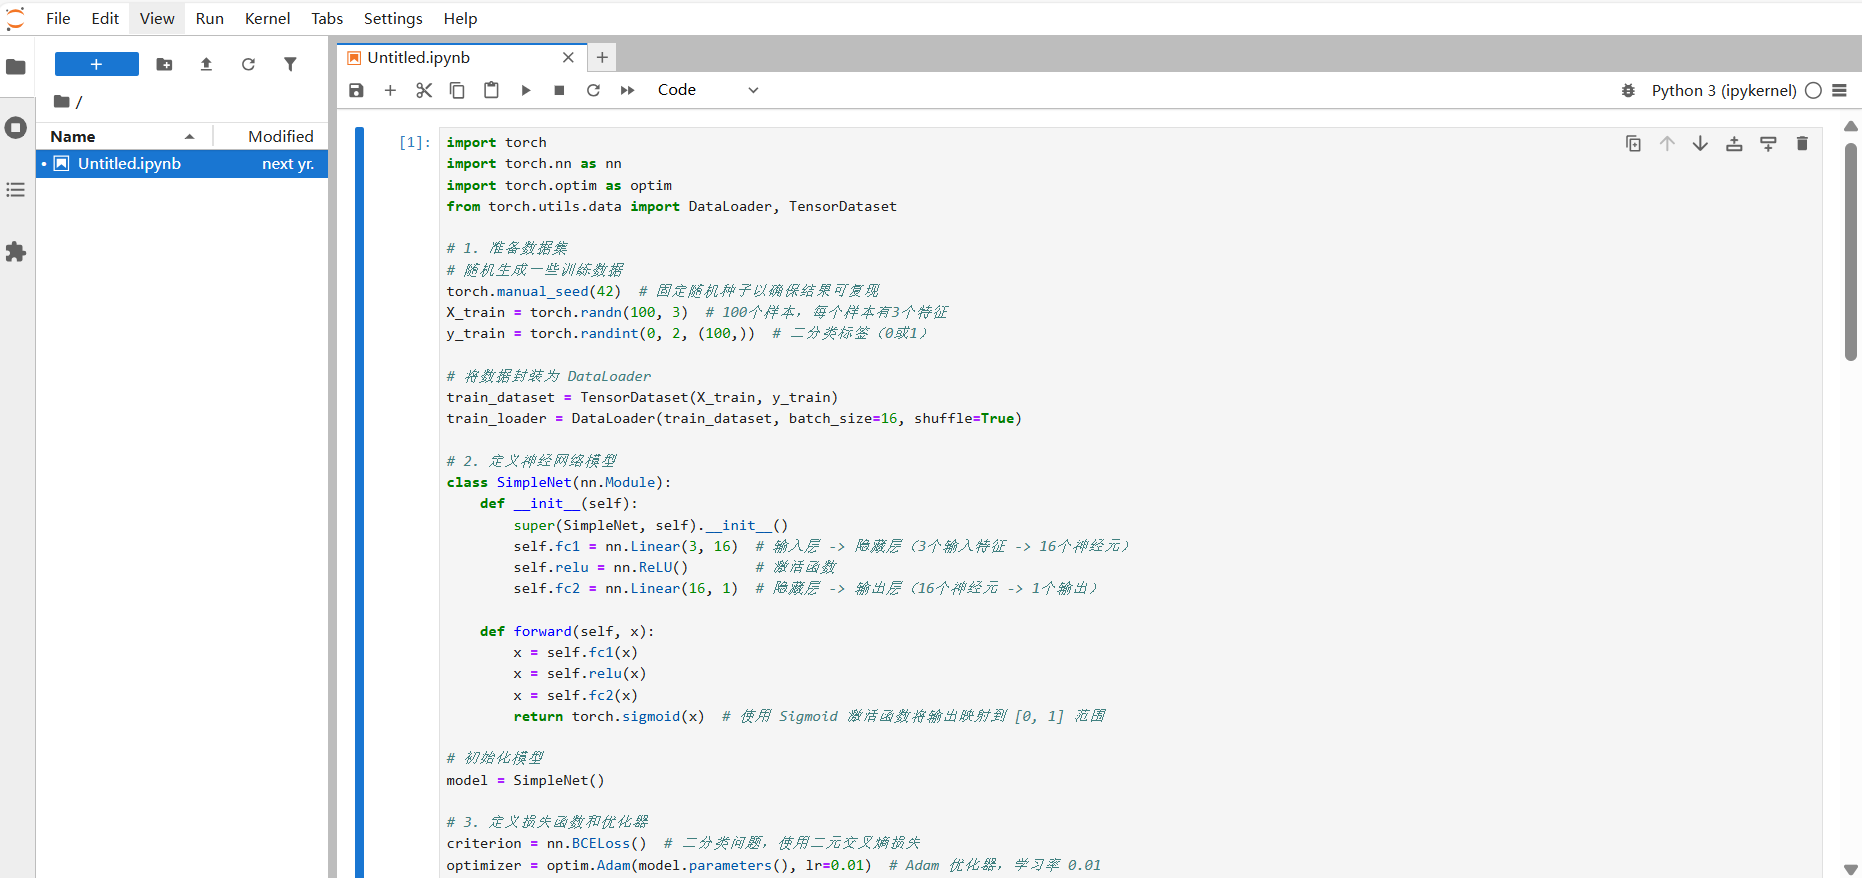Open the Kernel menu
The image size is (1862, 878).
click(267, 18)
